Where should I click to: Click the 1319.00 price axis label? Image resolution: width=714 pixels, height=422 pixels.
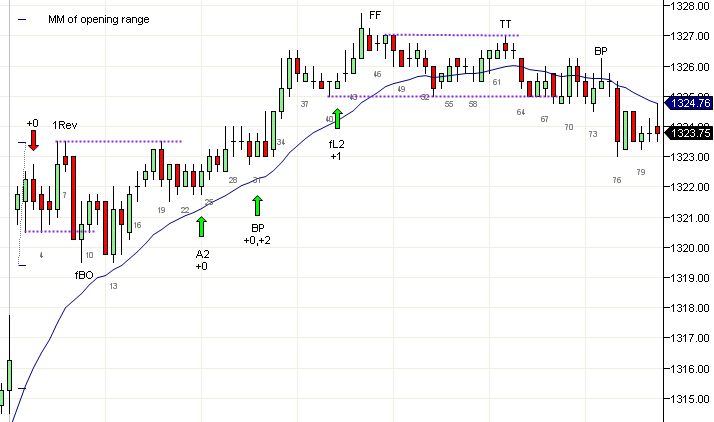click(x=690, y=278)
